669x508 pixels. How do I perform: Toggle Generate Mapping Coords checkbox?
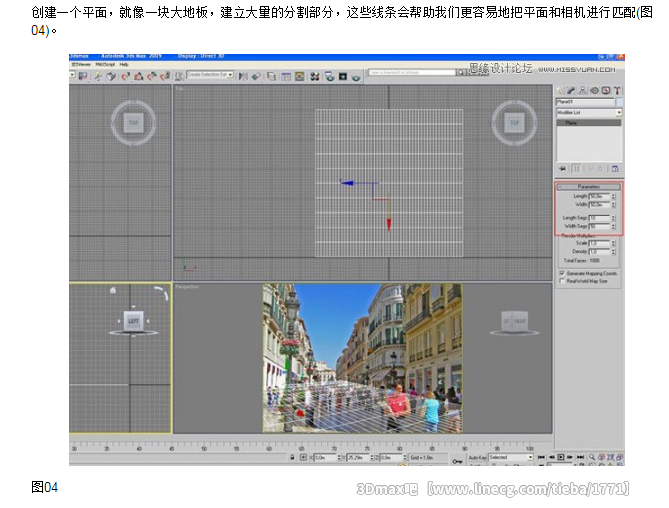point(561,273)
